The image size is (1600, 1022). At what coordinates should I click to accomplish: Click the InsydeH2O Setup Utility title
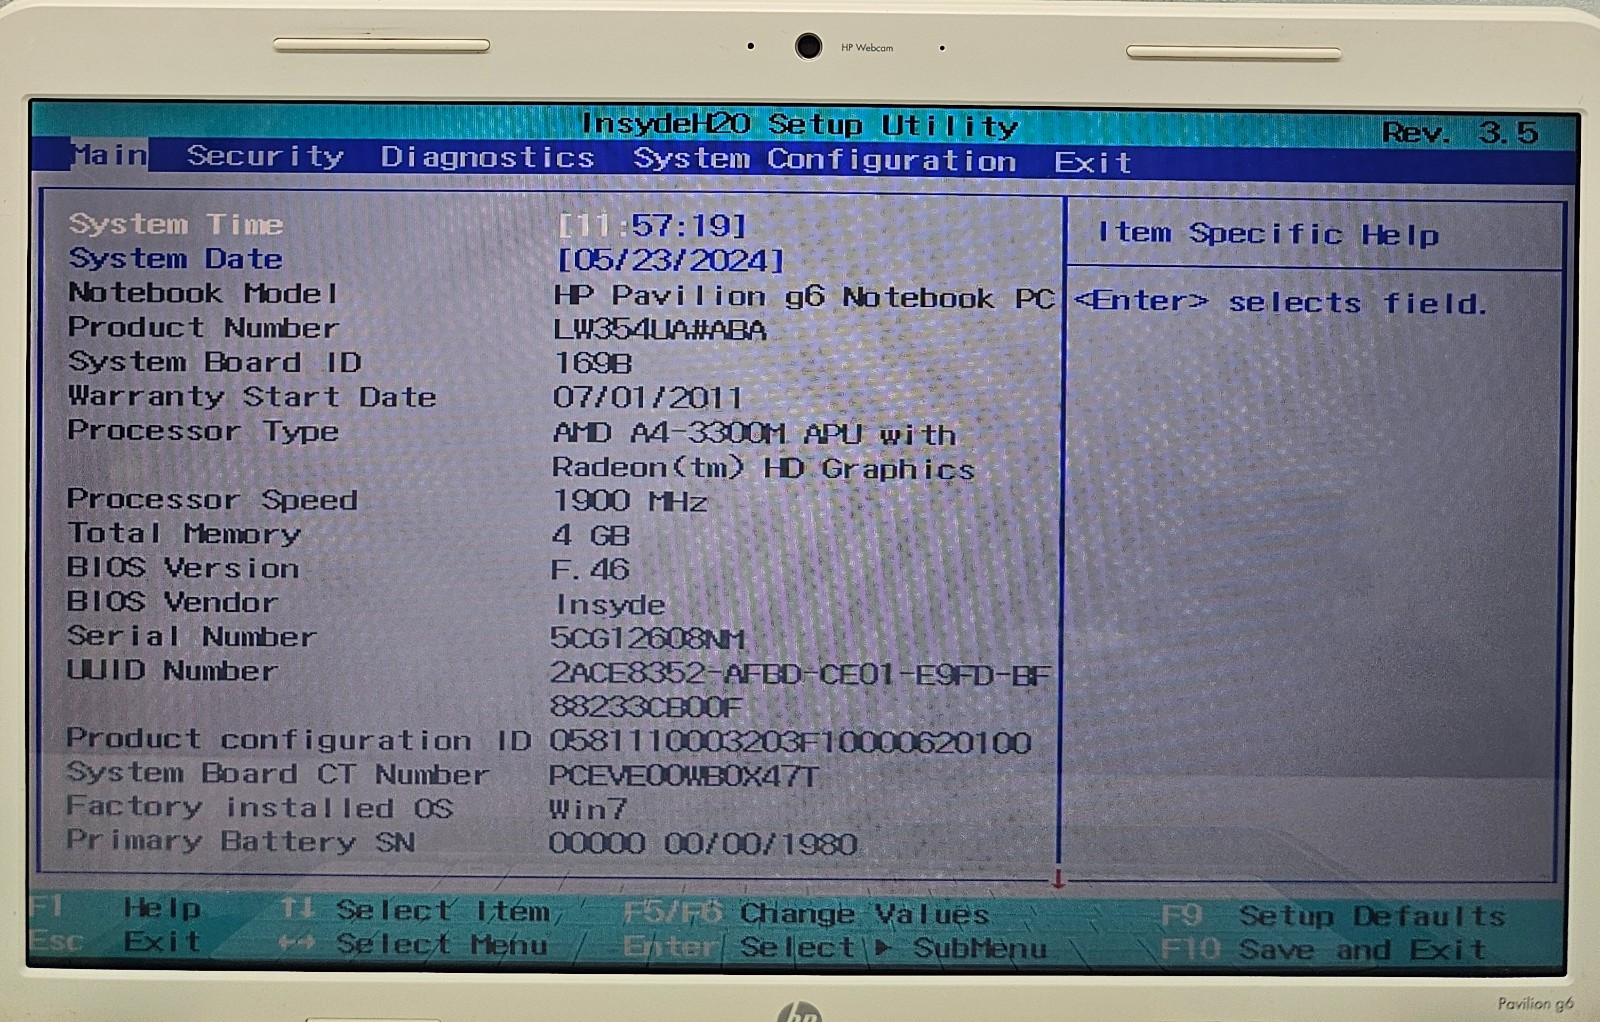[x=800, y=125]
